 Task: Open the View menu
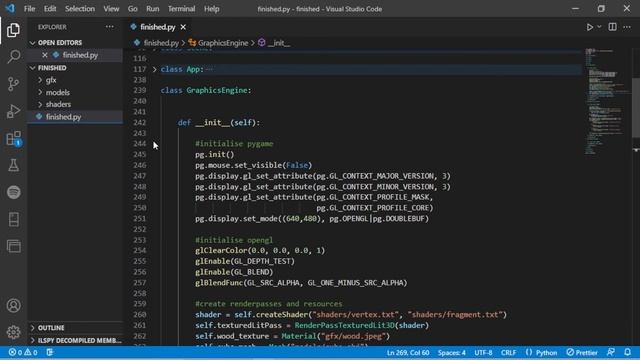(111, 9)
